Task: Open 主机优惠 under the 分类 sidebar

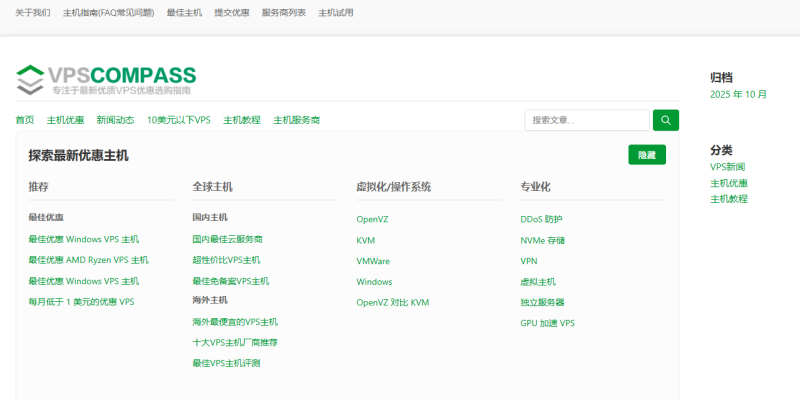Action: (x=729, y=183)
